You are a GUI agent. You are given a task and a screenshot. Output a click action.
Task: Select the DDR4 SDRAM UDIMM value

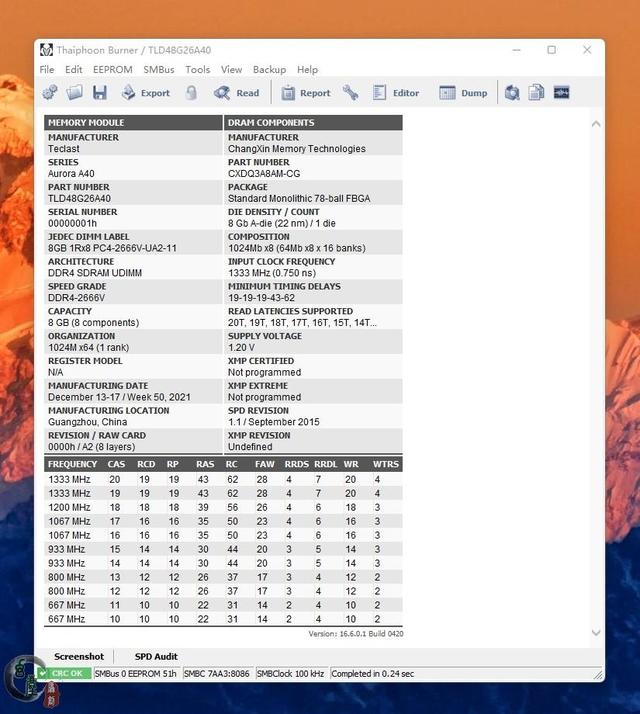point(95,273)
